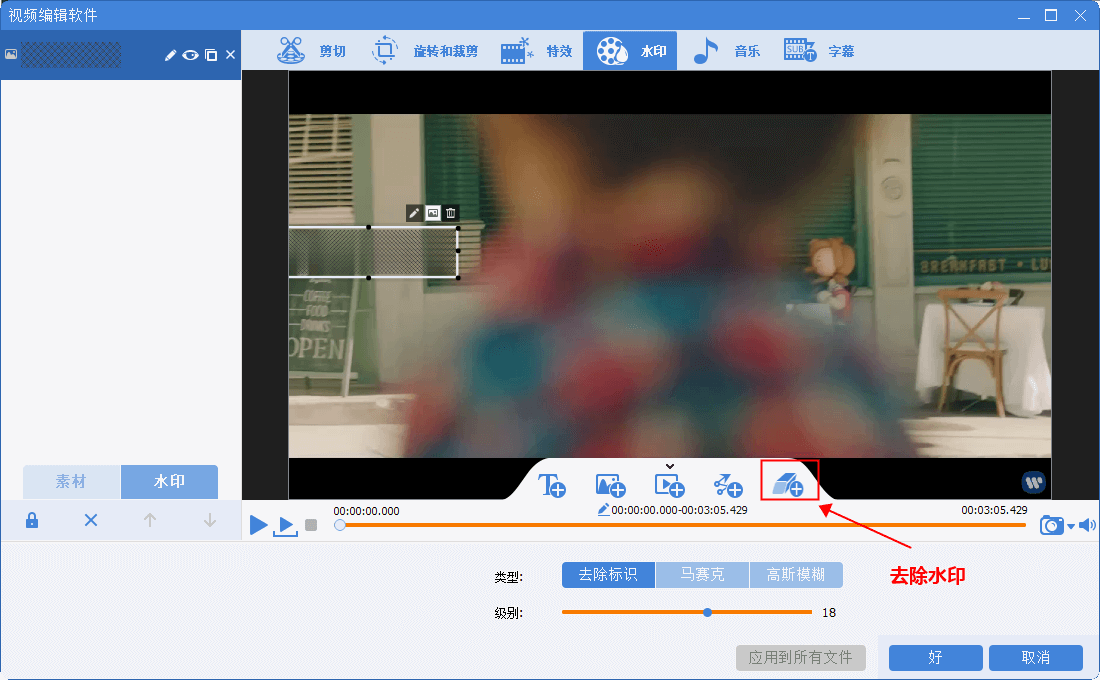The width and height of the screenshot is (1100, 680).
Task: Open the 剪切 (cut) tab
Action: tap(311, 51)
